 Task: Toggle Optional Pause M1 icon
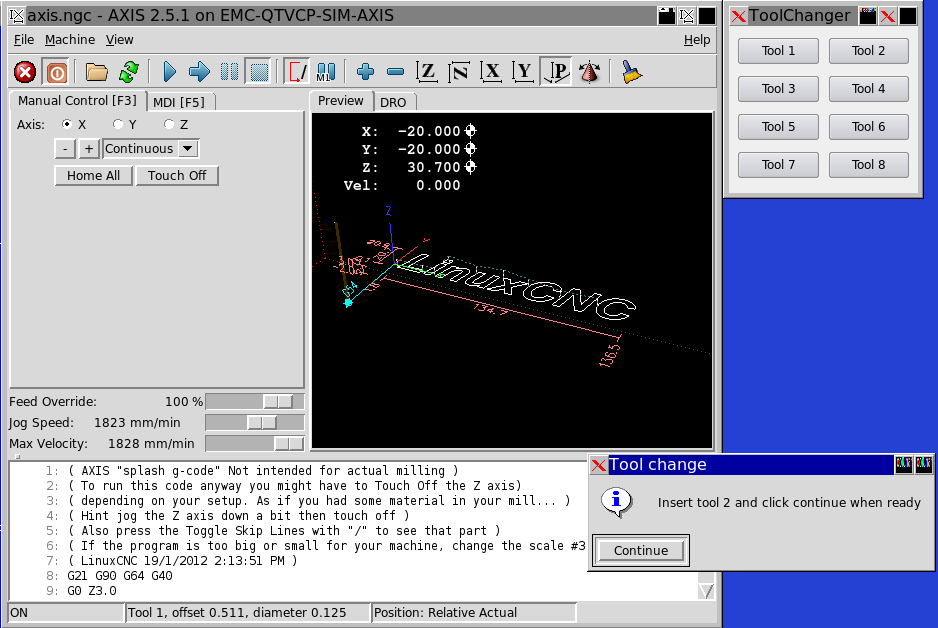pyautogui.click(x=326, y=72)
